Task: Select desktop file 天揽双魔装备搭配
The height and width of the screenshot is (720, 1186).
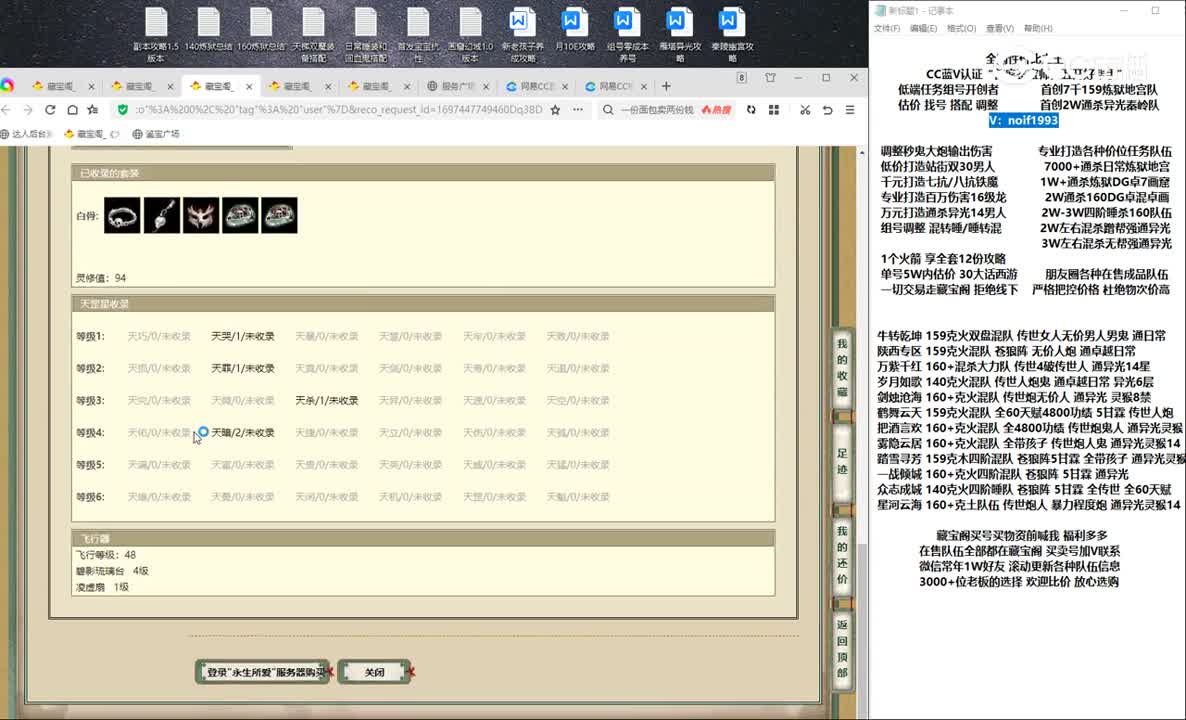Action: coord(313,35)
